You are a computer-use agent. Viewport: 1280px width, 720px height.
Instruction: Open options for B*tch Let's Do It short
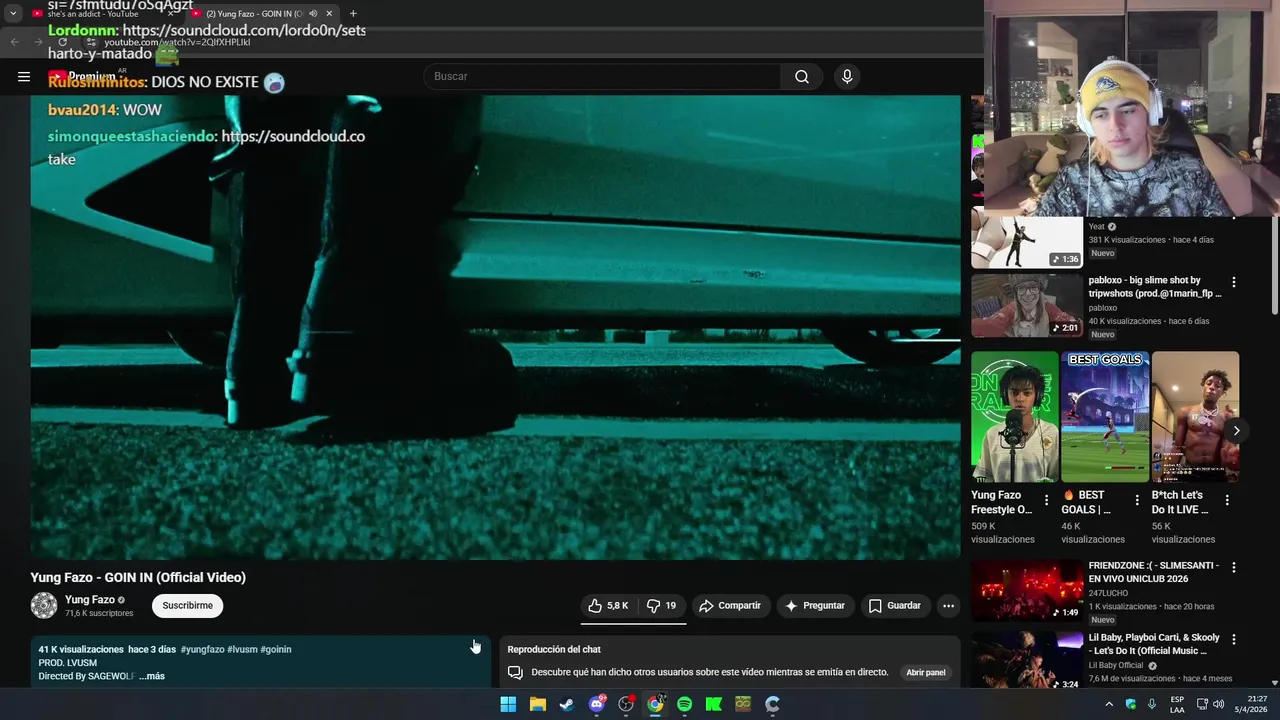tap(1227, 500)
